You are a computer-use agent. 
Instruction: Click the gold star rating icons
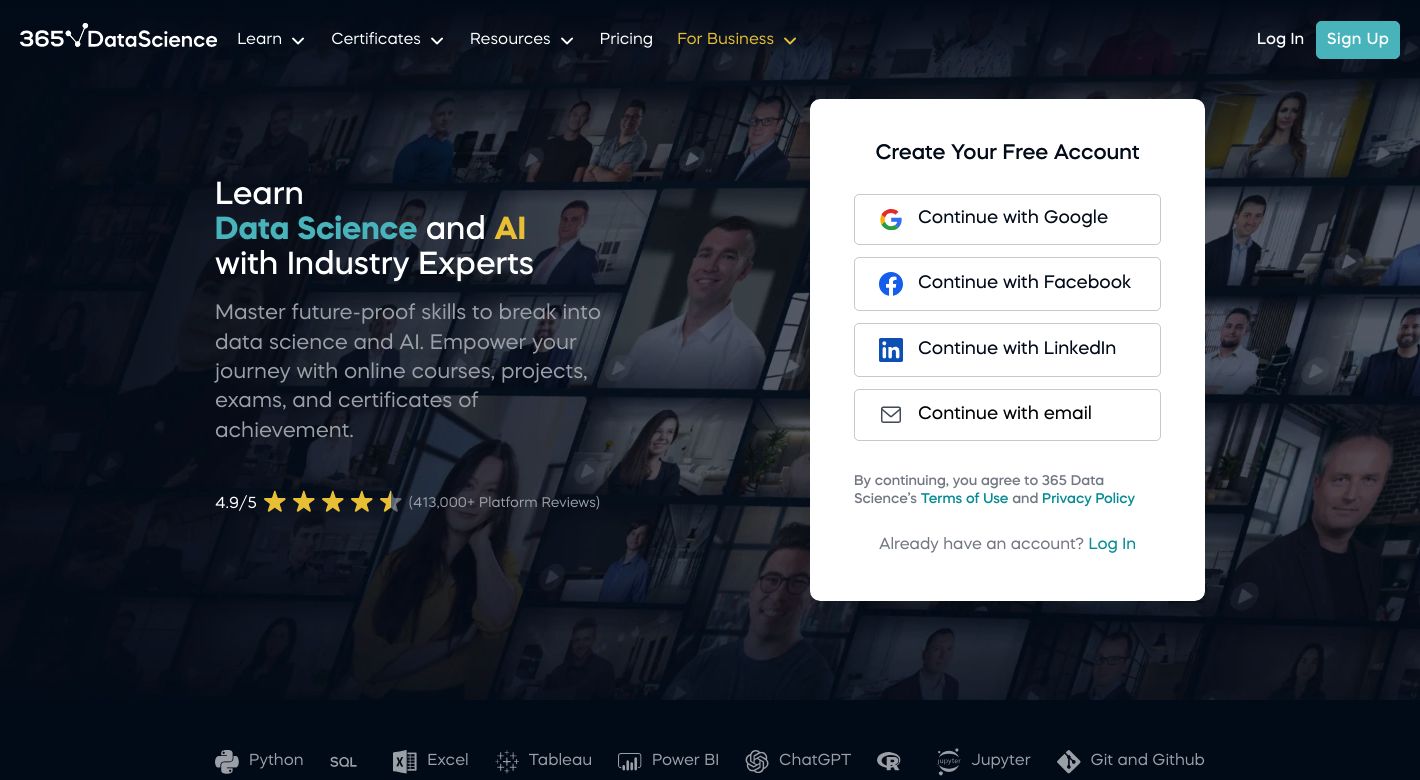pos(332,502)
